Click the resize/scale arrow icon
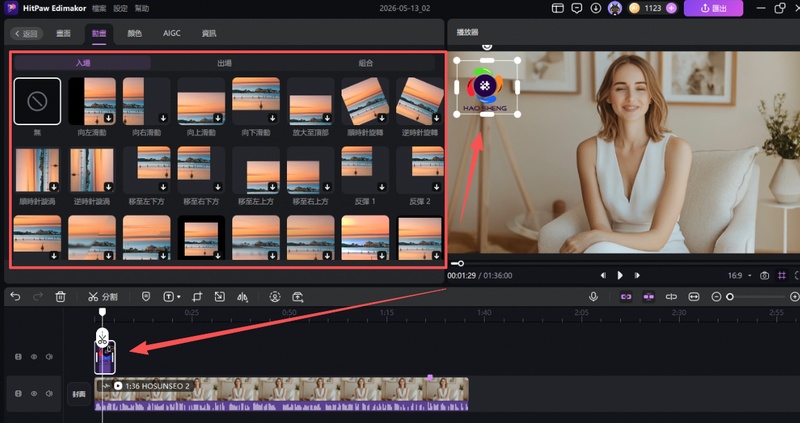 (219, 296)
